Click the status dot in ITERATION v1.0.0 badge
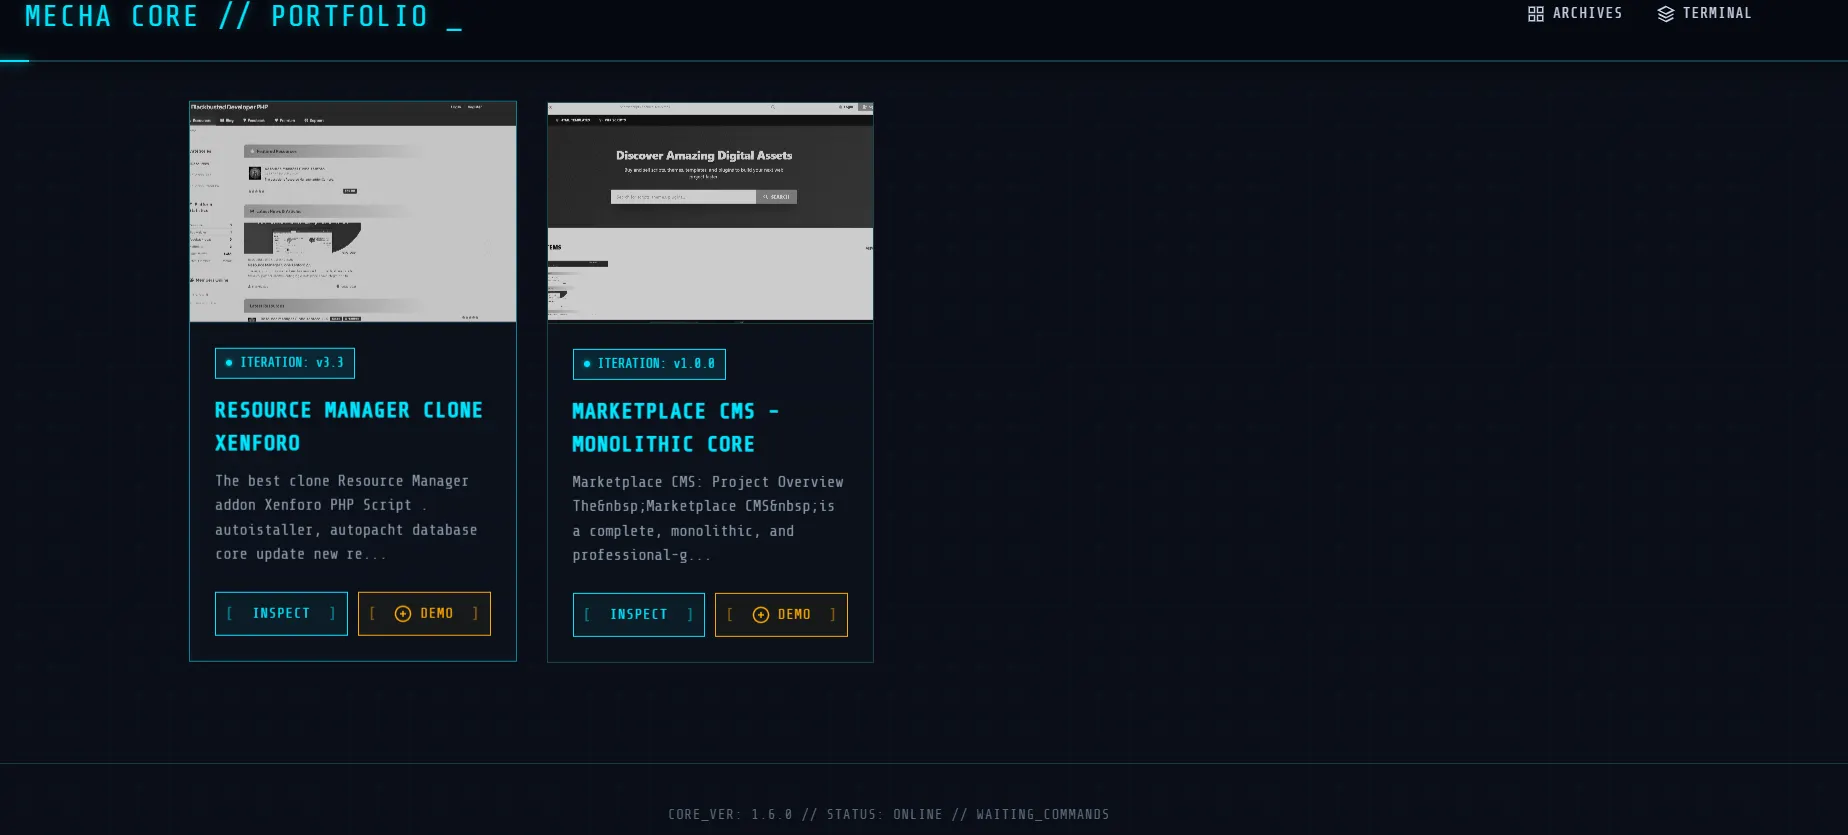 pos(587,364)
